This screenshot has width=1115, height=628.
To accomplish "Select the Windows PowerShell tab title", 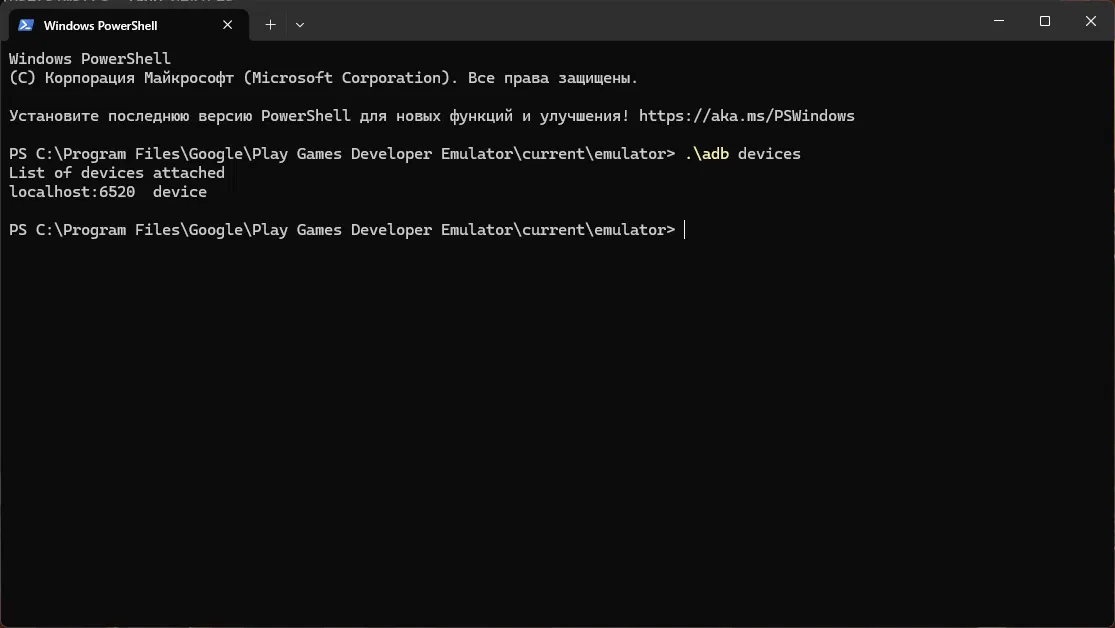I will pos(100,25).
